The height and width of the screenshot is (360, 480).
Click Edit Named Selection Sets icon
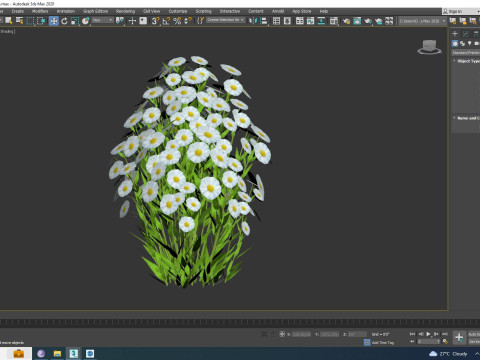200,21
